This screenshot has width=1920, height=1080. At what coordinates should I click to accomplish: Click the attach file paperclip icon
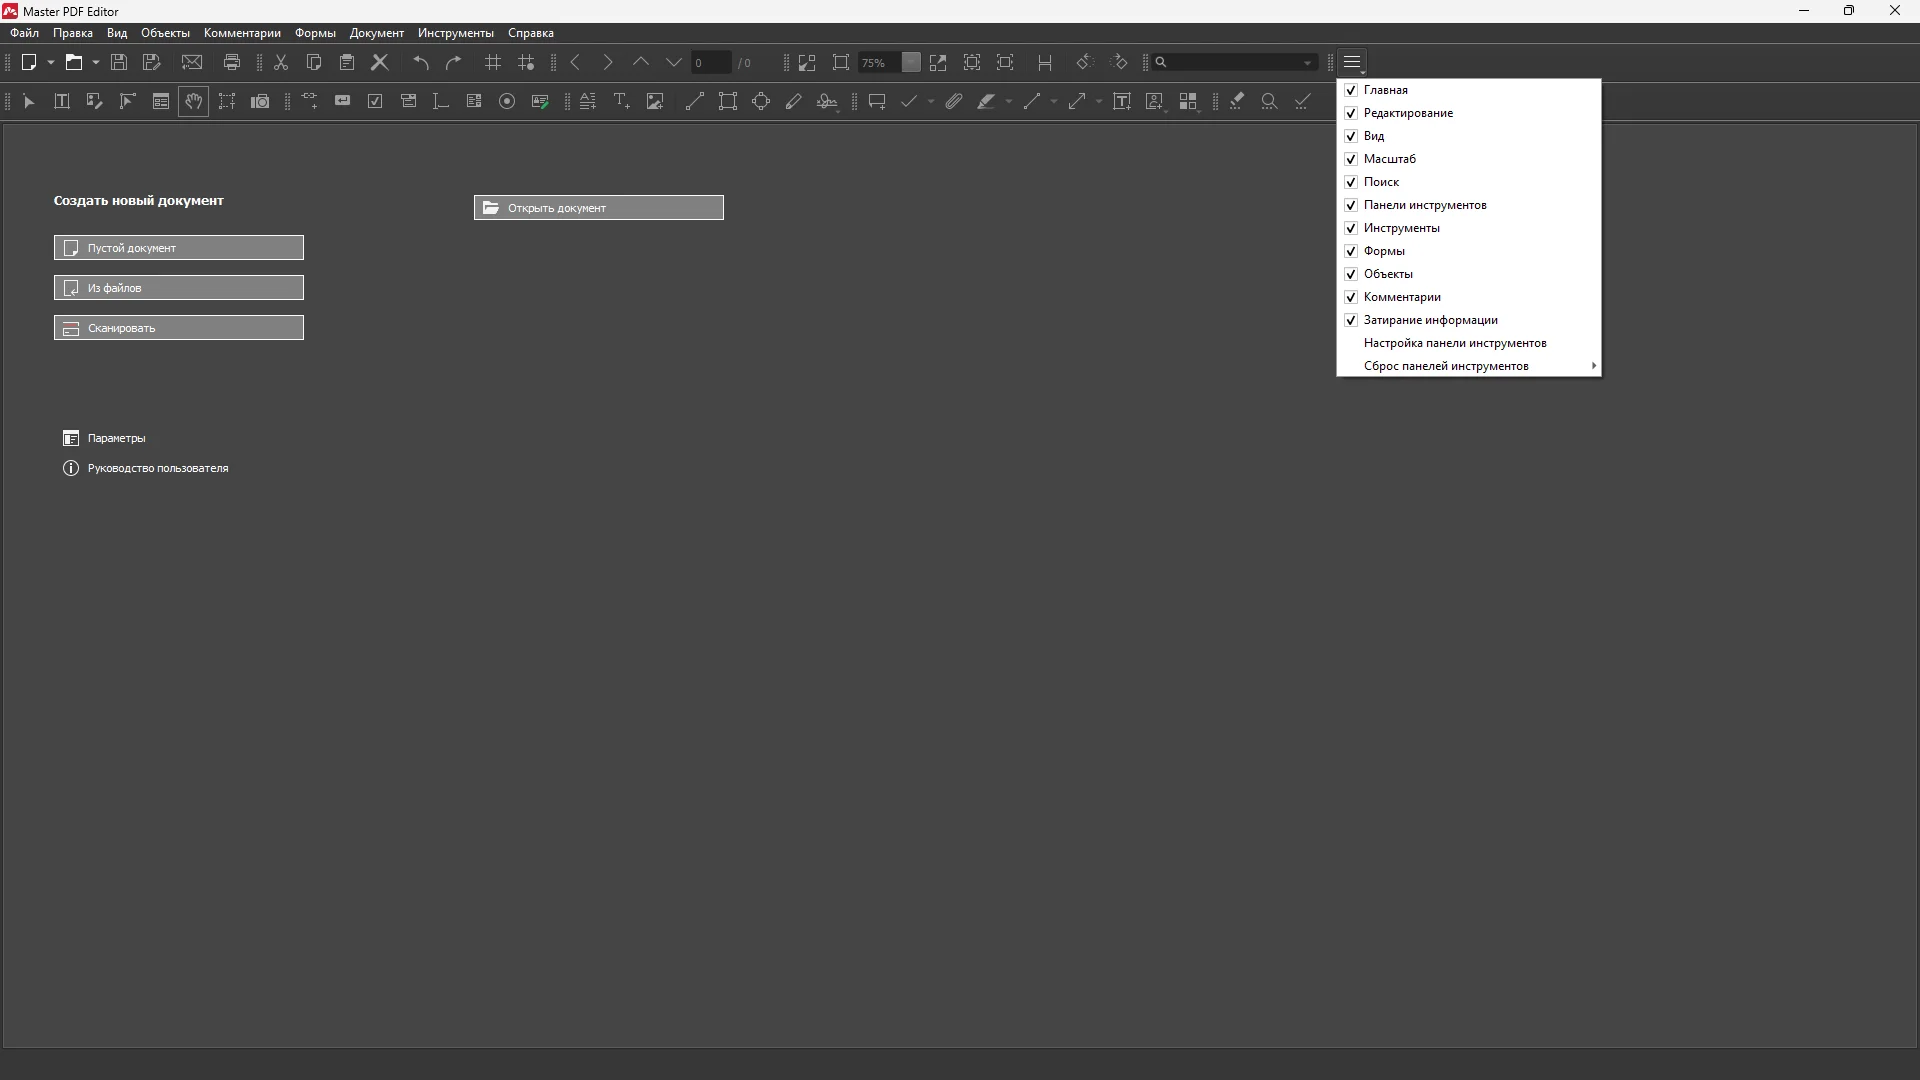click(954, 101)
